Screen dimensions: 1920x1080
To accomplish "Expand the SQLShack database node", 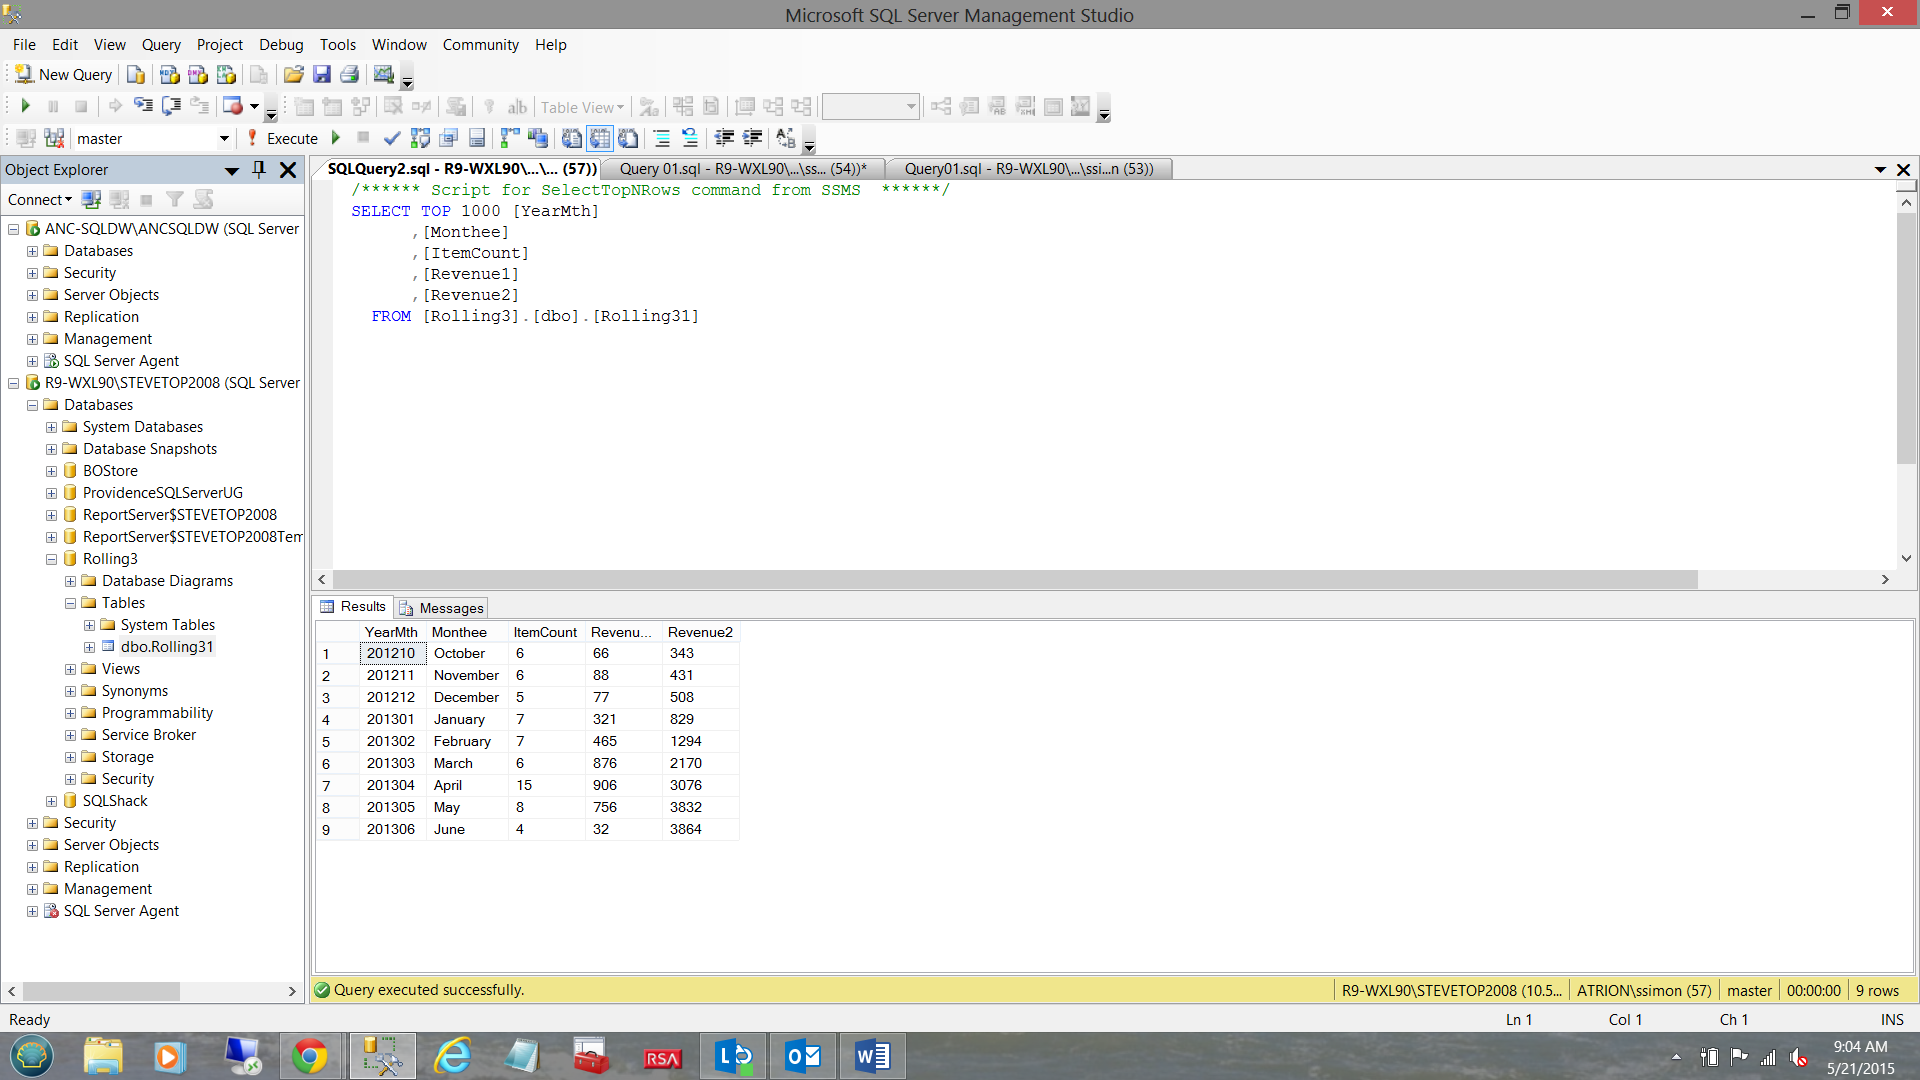I will pyautogui.click(x=51, y=802).
